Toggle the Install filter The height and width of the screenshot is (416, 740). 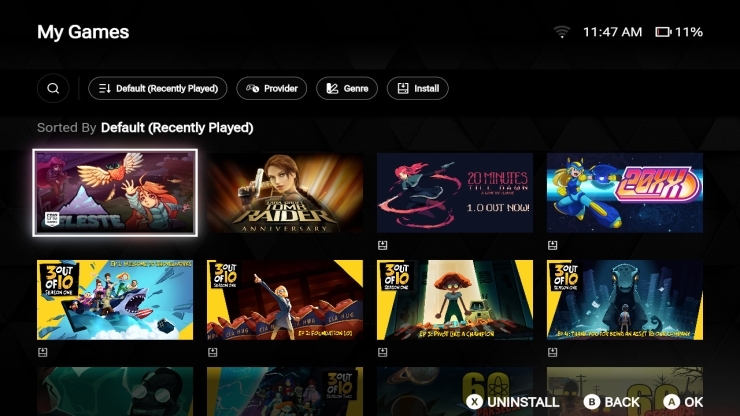[x=418, y=88]
